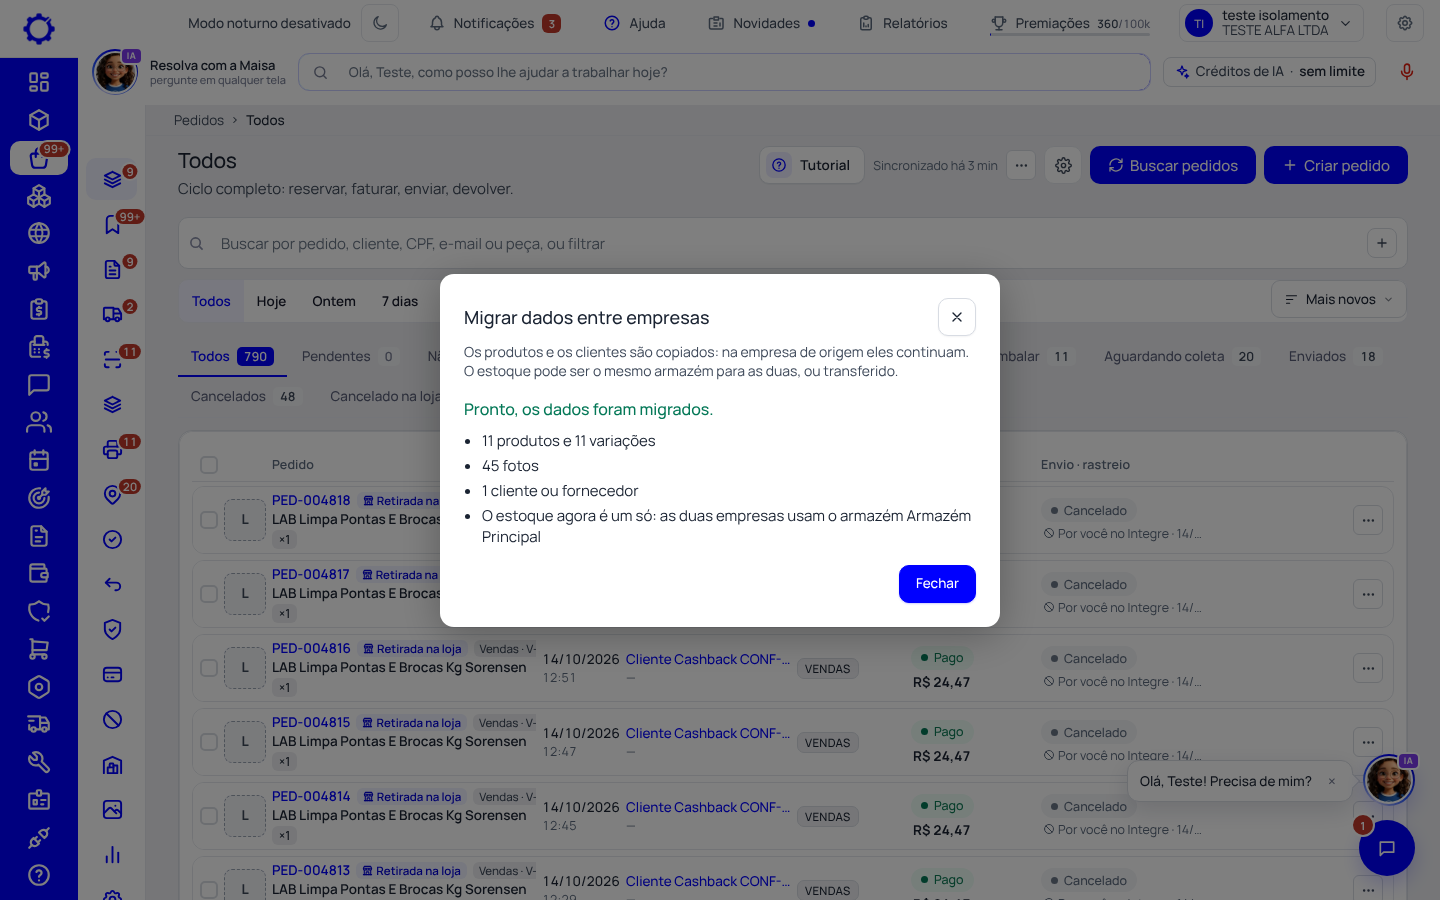Select Hoje date tab
1440x900 pixels.
(271, 301)
